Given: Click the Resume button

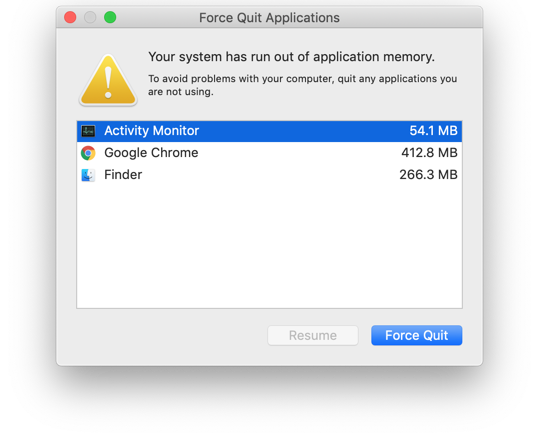Looking at the screenshot, I should pyautogui.click(x=313, y=336).
